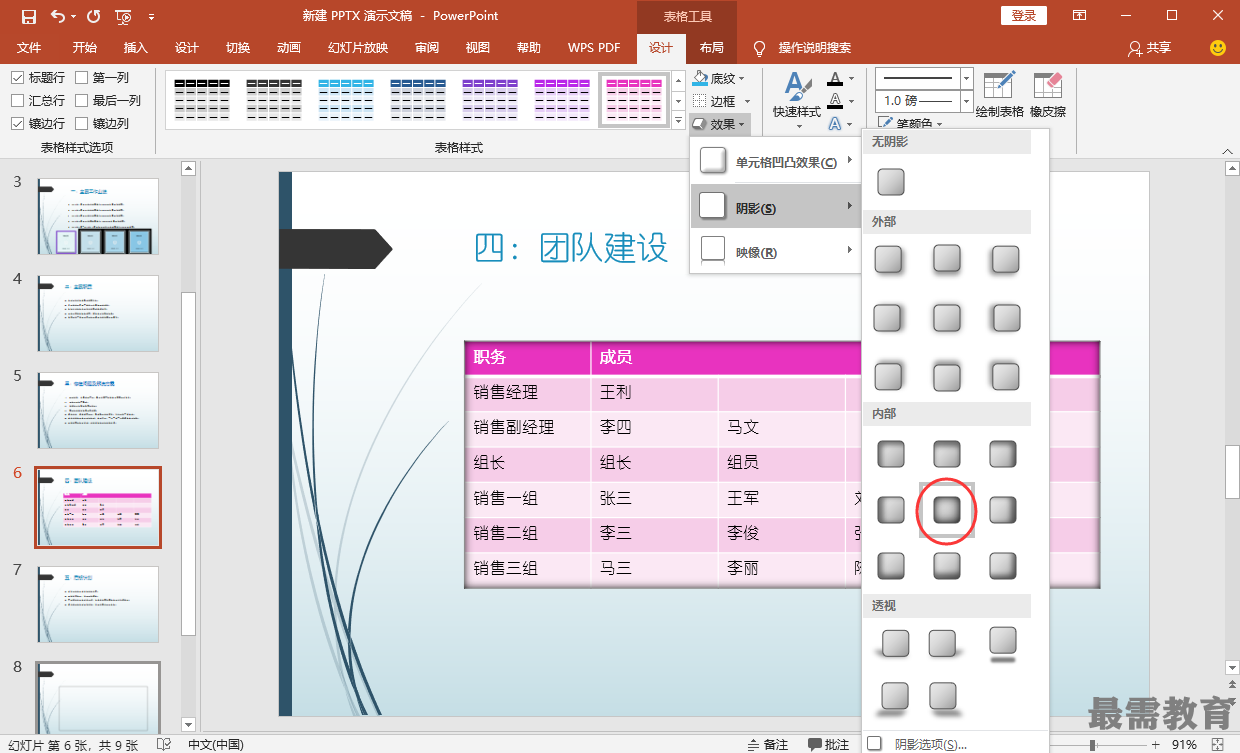Redo the previous action
This screenshot has height=753, width=1240.
tap(93, 16)
